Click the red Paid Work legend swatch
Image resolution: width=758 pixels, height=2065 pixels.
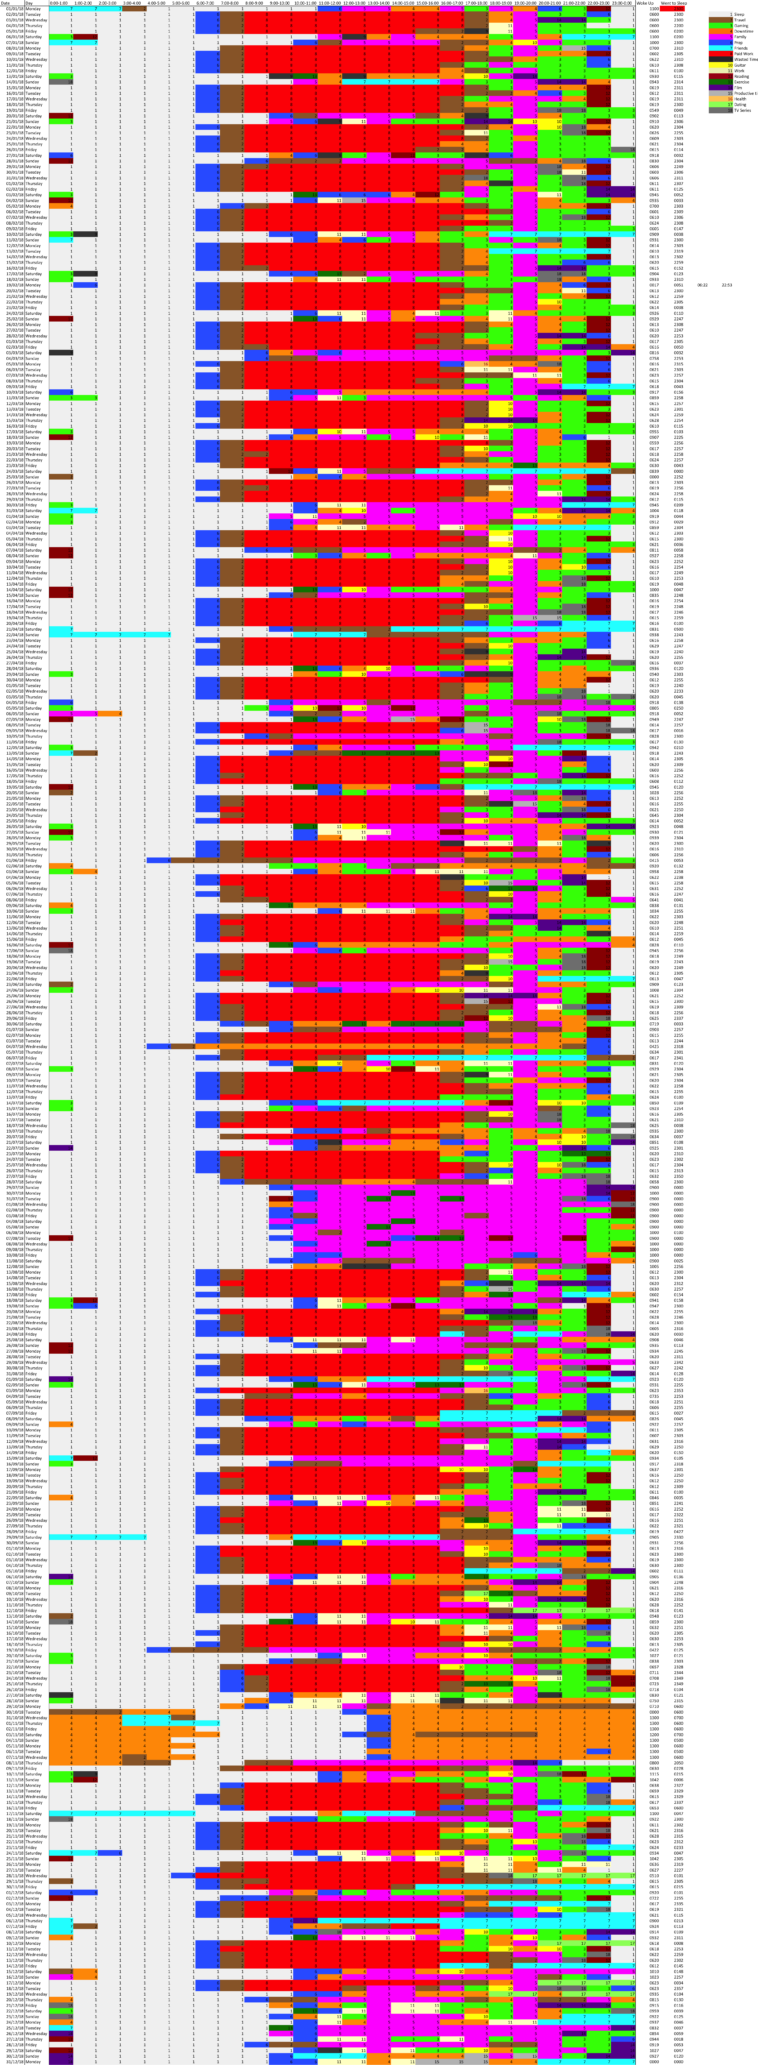coord(720,54)
